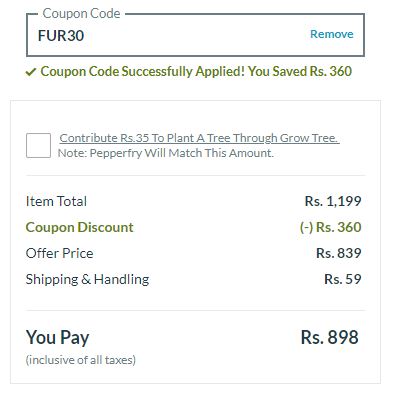
Task: Click the Coupon Discount label
Action: 79,227
